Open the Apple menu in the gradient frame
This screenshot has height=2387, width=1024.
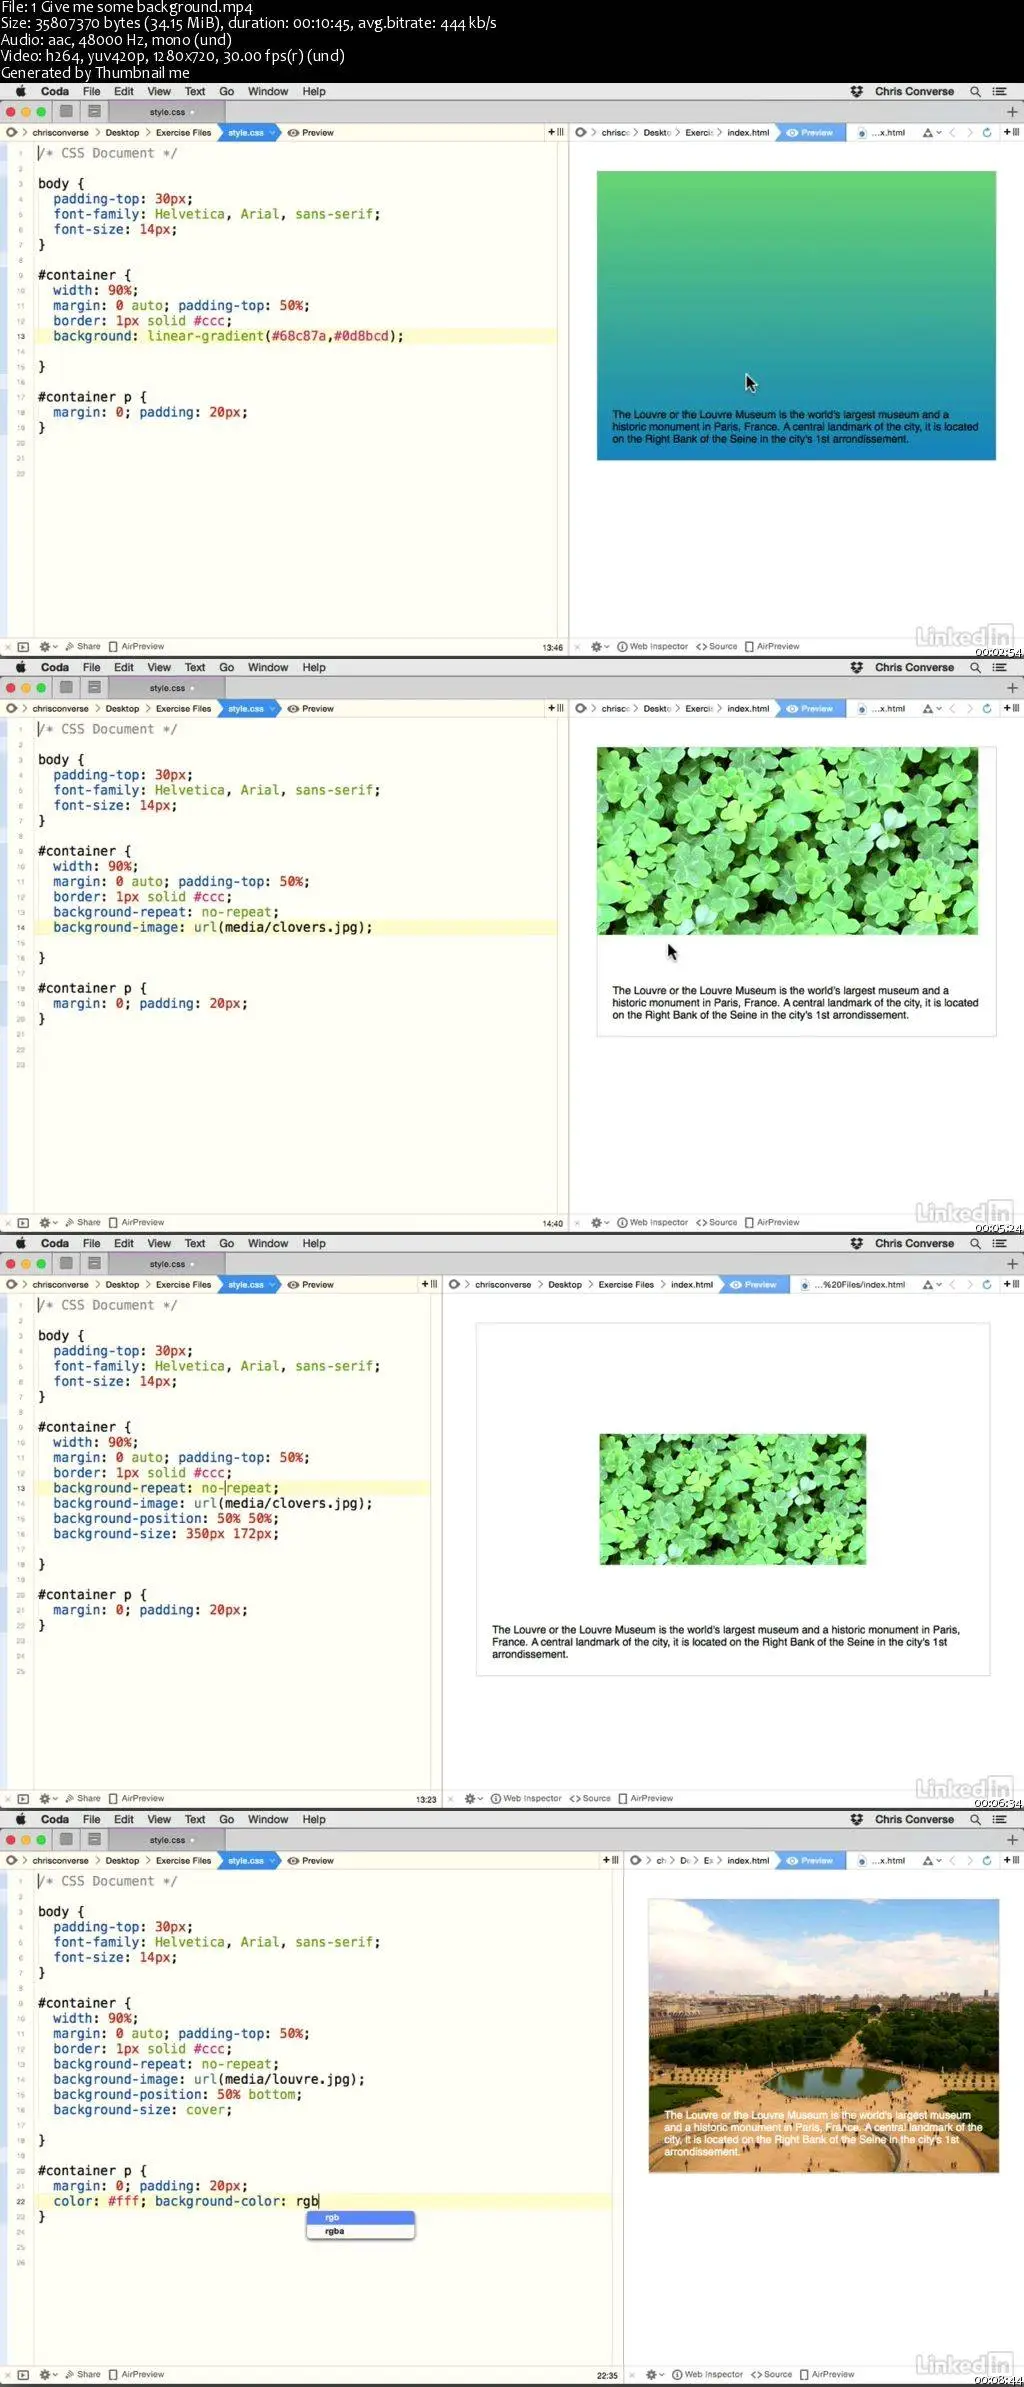[x=20, y=91]
